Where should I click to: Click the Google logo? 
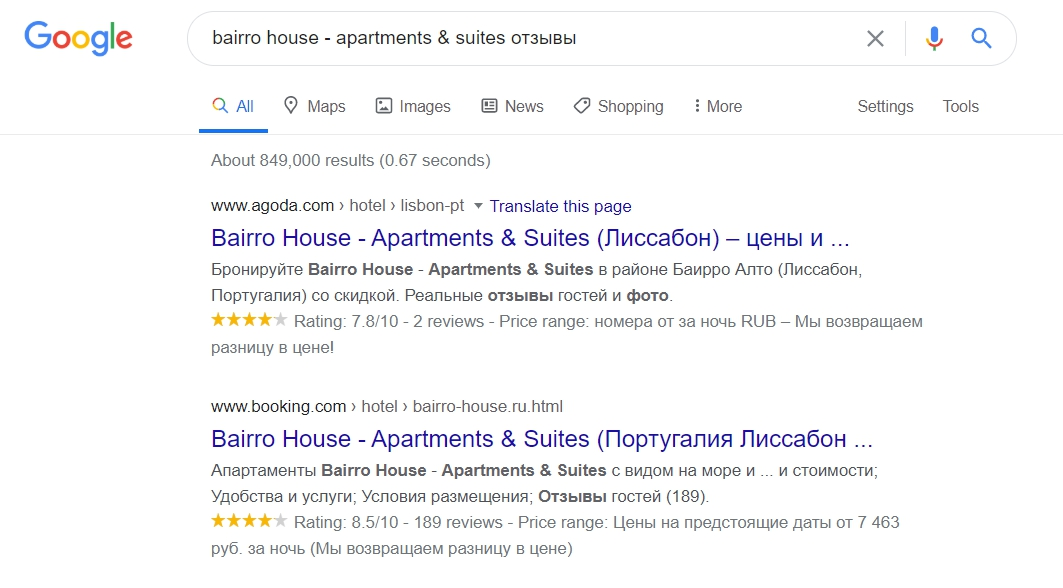[x=78, y=38]
